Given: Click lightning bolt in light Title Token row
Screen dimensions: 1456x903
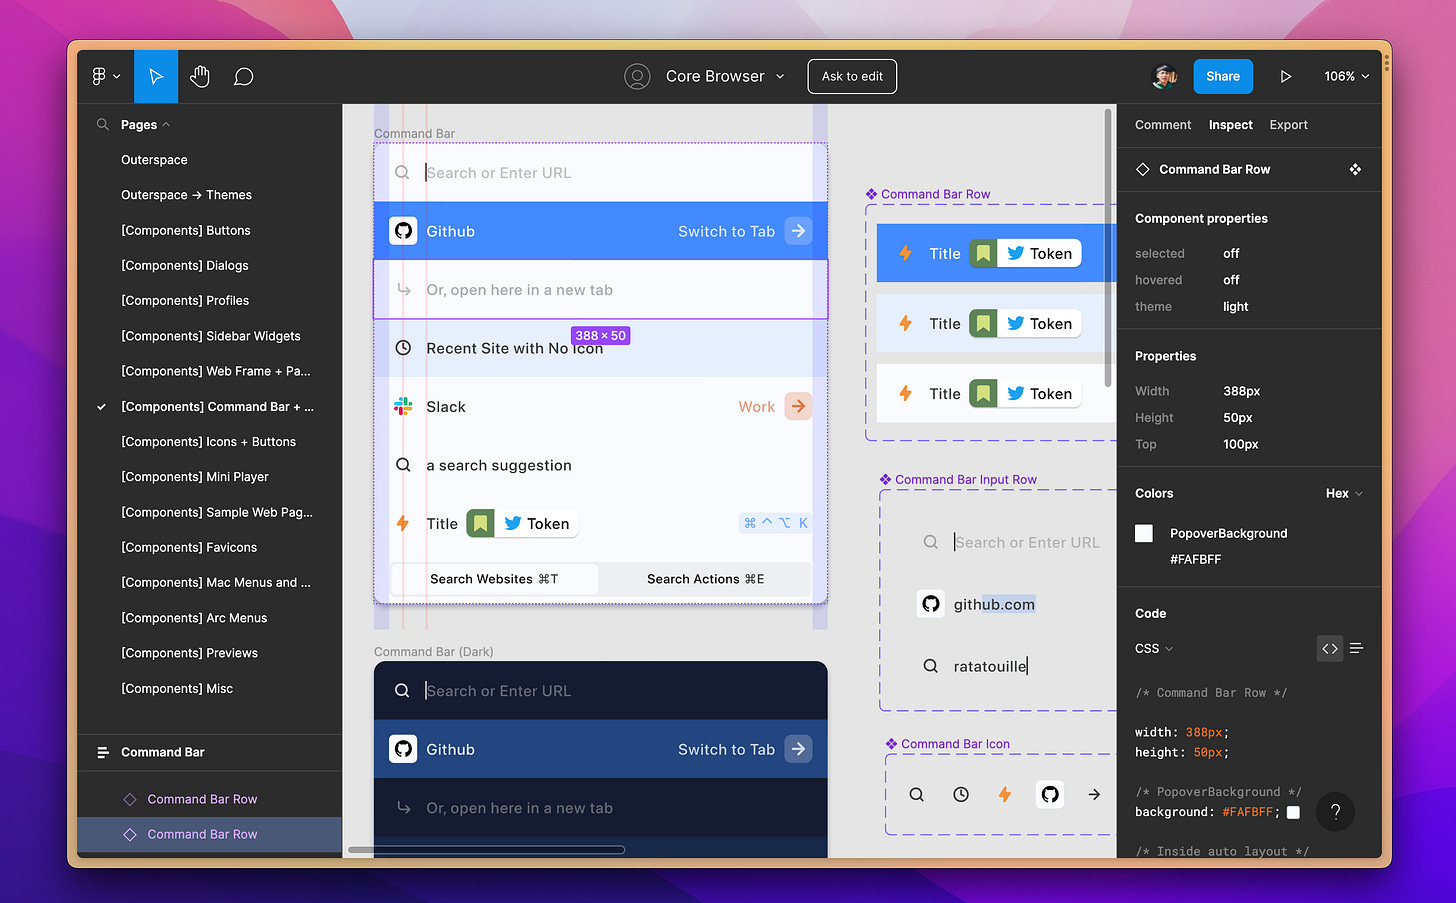Looking at the screenshot, I should click(x=402, y=523).
